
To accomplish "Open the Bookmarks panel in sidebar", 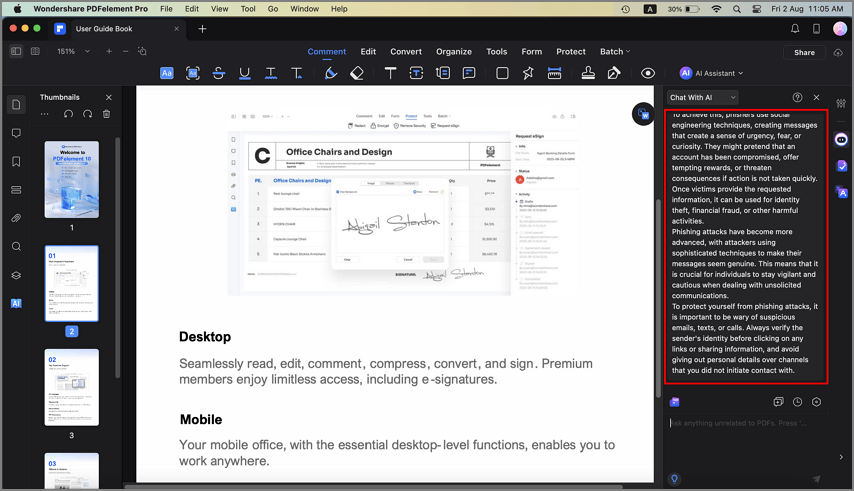I will tap(16, 162).
